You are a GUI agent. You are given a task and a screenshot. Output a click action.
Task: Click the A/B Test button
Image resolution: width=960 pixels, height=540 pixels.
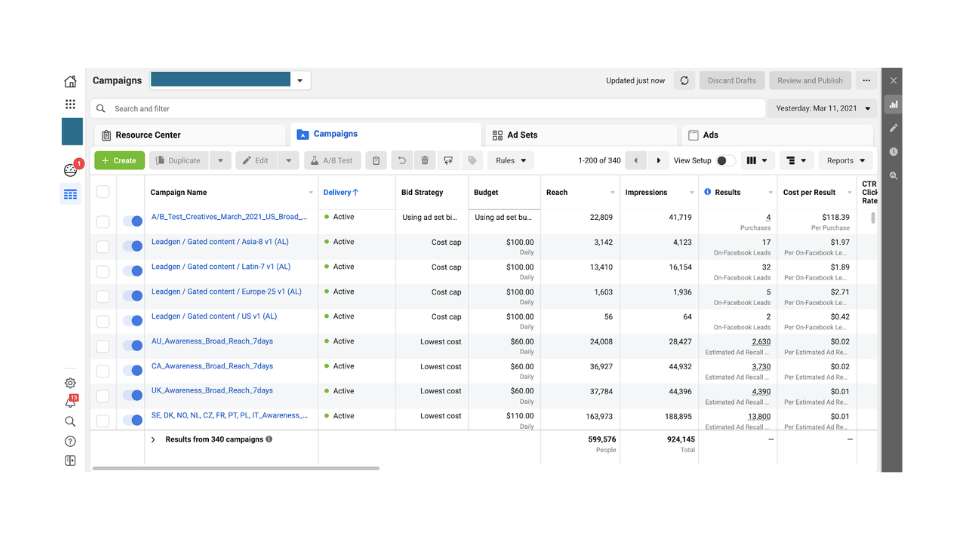pos(332,160)
